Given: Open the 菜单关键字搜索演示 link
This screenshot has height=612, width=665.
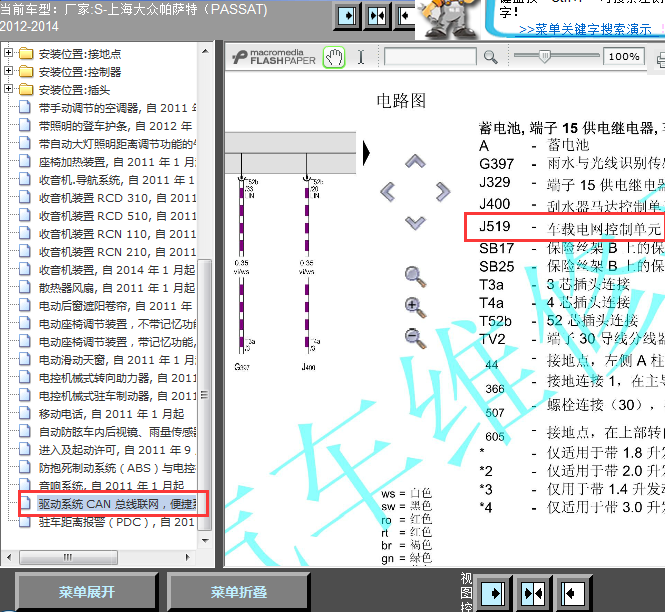Looking at the screenshot, I should (585, 29).
